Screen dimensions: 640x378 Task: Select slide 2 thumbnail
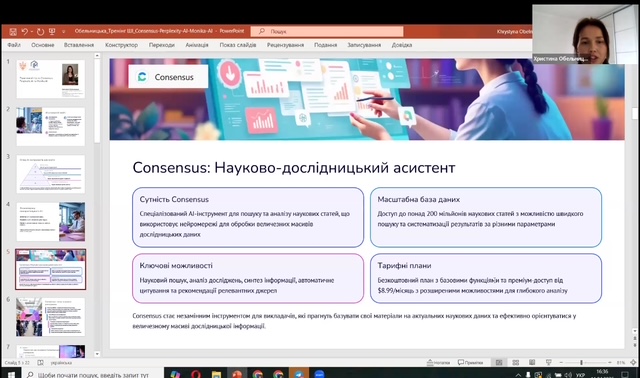pos(51,127)
